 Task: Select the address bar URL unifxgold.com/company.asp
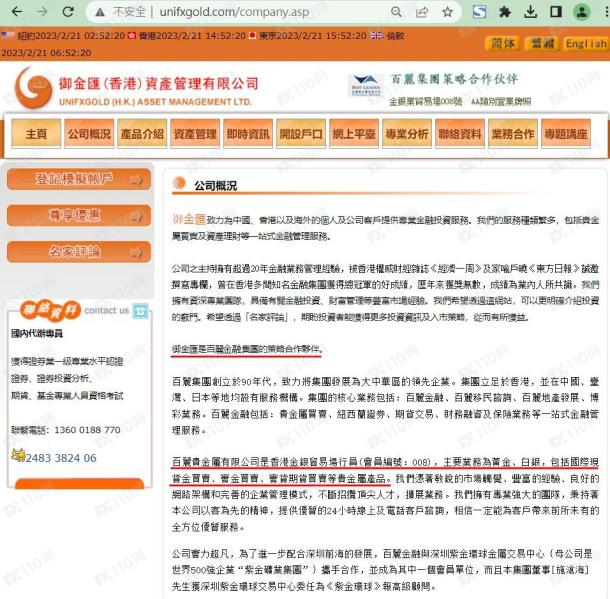[x=234, y=12]
